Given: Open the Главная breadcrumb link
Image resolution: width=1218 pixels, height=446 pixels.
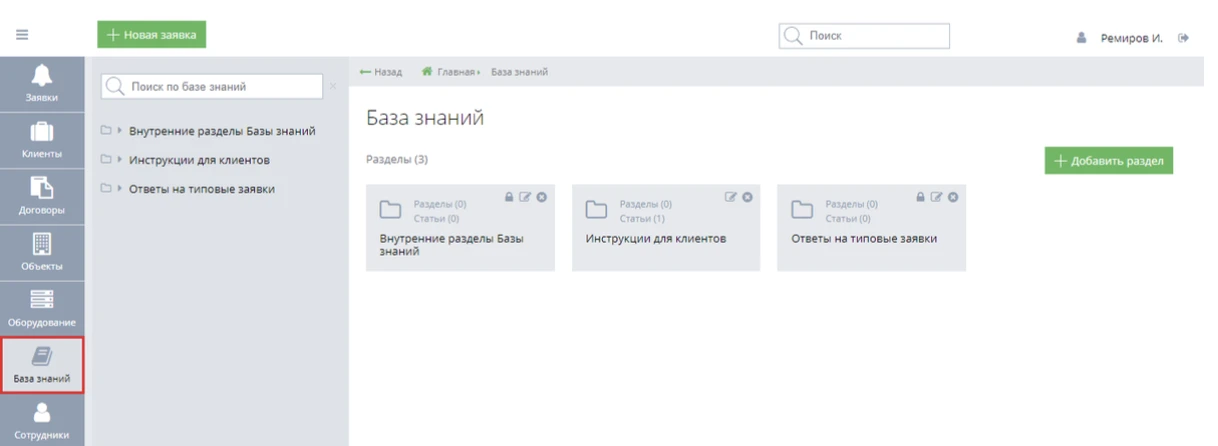Looking at the screenshot, I should click(x=457, y=72).
